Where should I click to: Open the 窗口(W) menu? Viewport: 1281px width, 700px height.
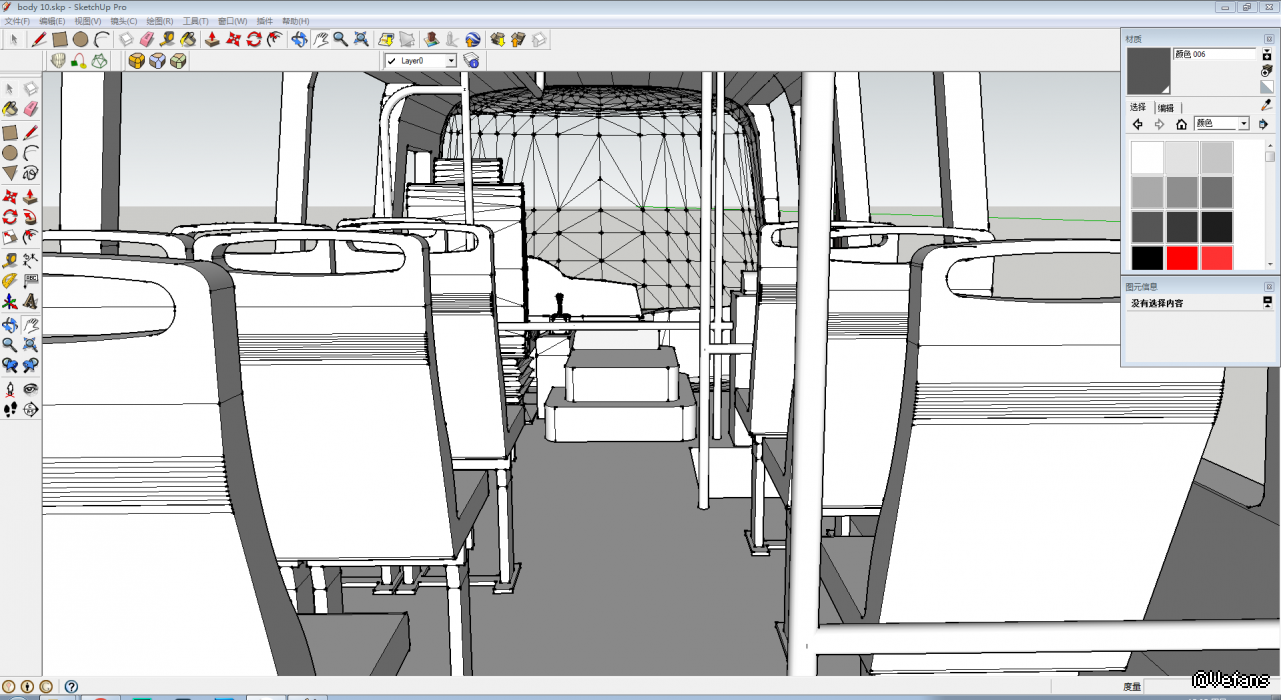(x=232, y=21)
